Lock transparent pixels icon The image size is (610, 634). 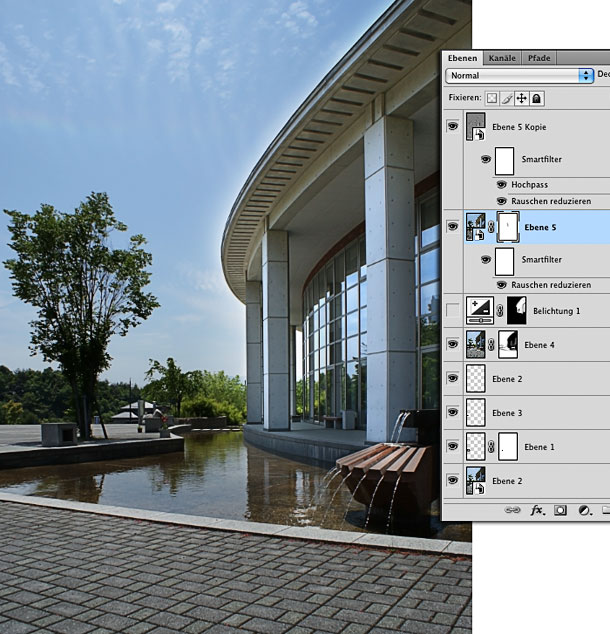coord(492,98)
